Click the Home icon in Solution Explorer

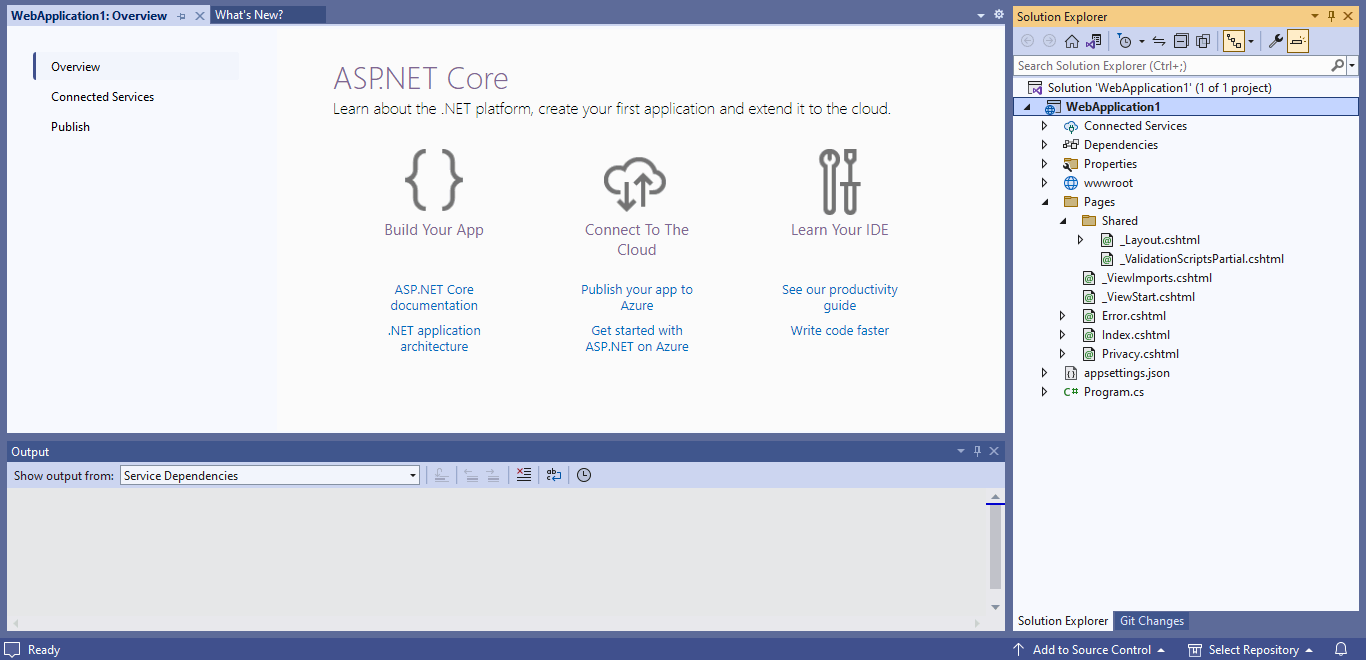pos(1072,41)
